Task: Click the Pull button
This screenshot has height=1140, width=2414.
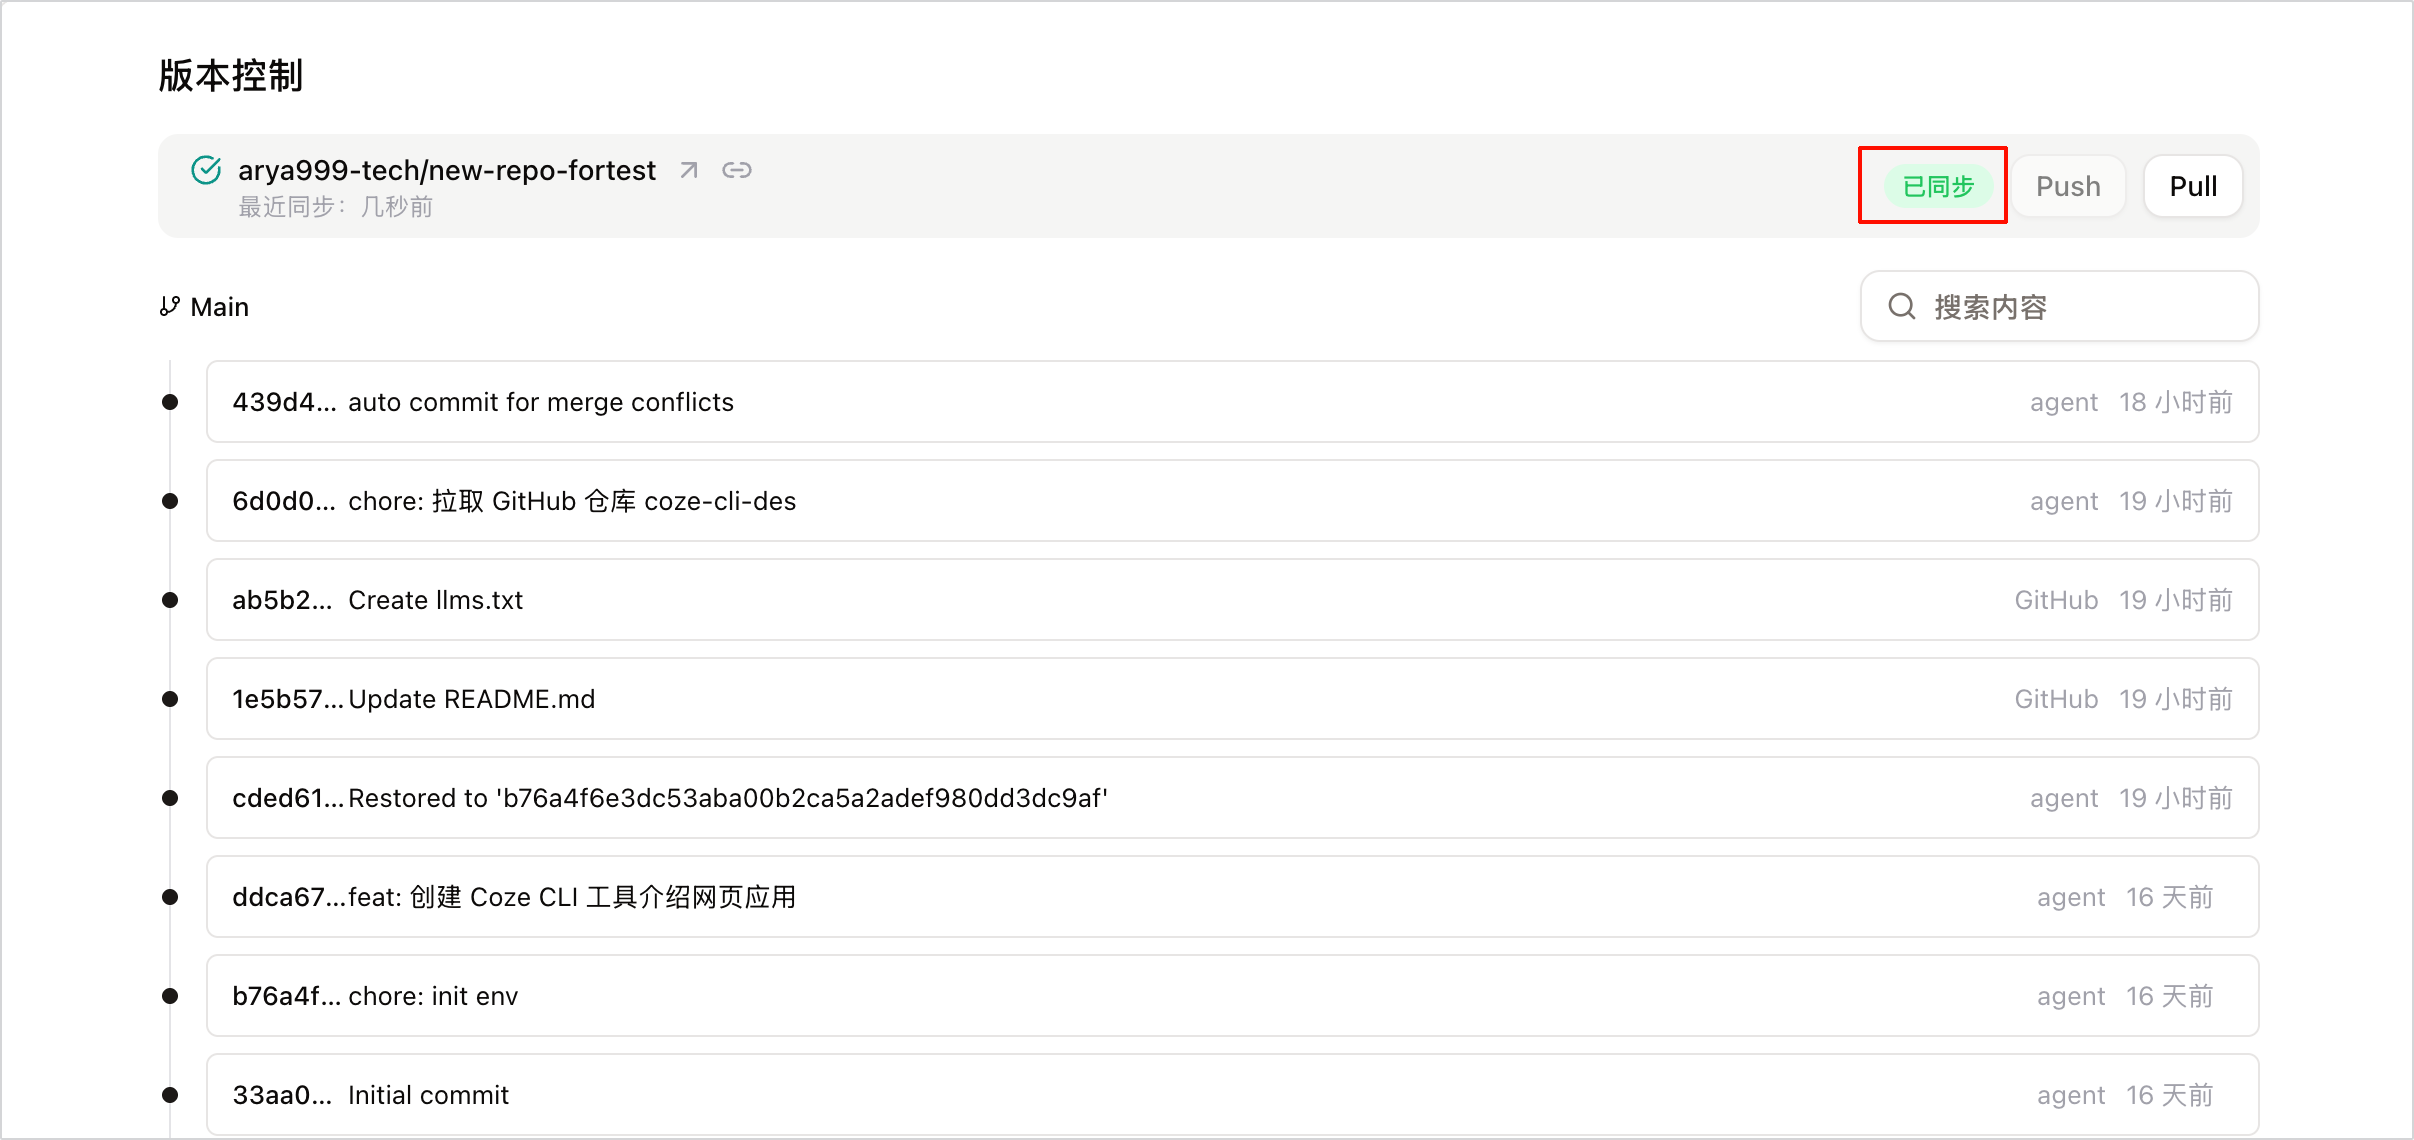Action: 2193,186
